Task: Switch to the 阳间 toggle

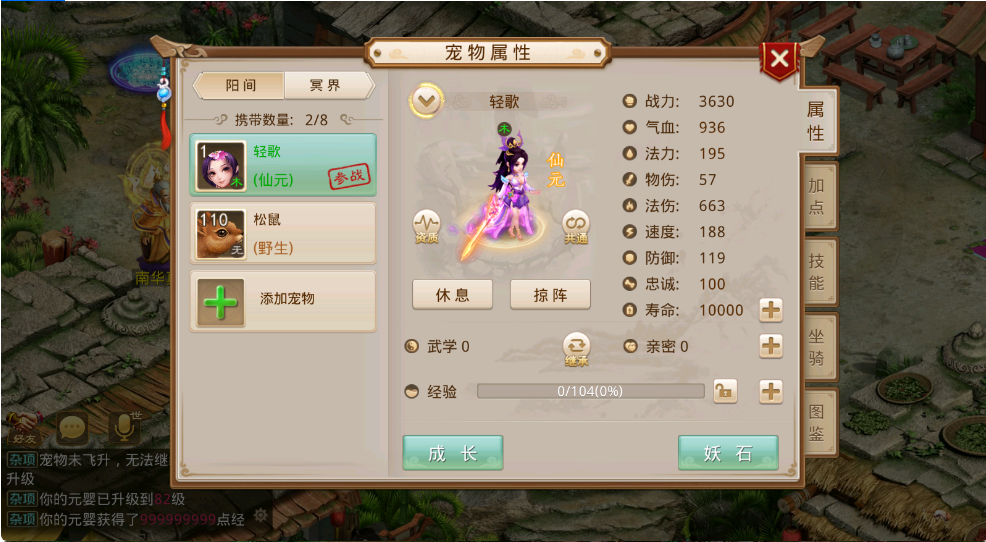Action: pyautogui.click(x=239, y=86)
